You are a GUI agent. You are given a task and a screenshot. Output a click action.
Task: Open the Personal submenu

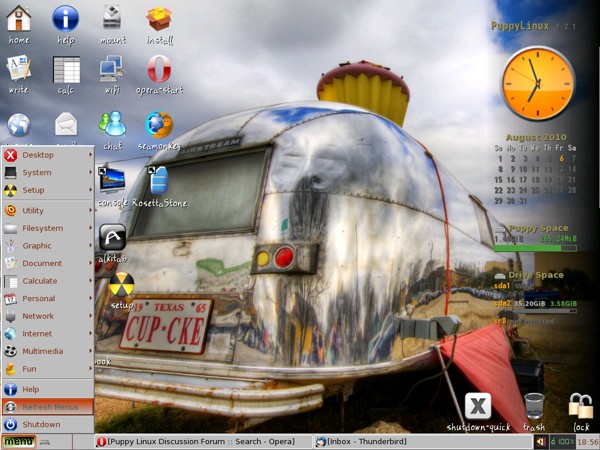(x=48, y=298)
